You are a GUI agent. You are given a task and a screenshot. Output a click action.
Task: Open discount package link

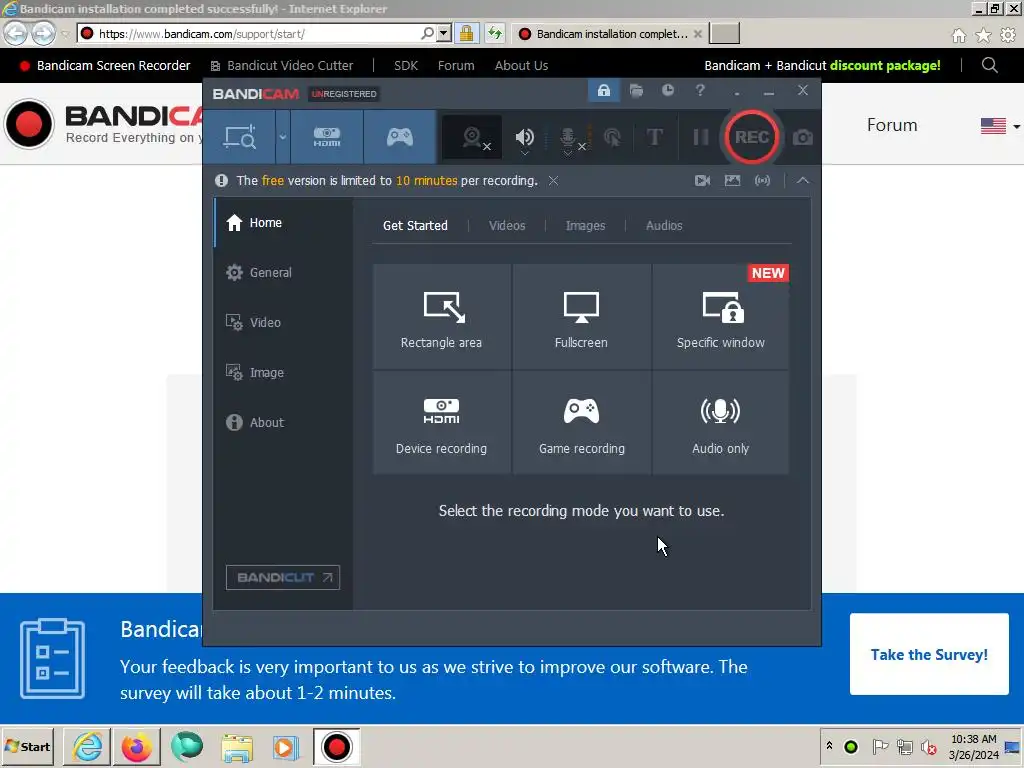(822, 66)
